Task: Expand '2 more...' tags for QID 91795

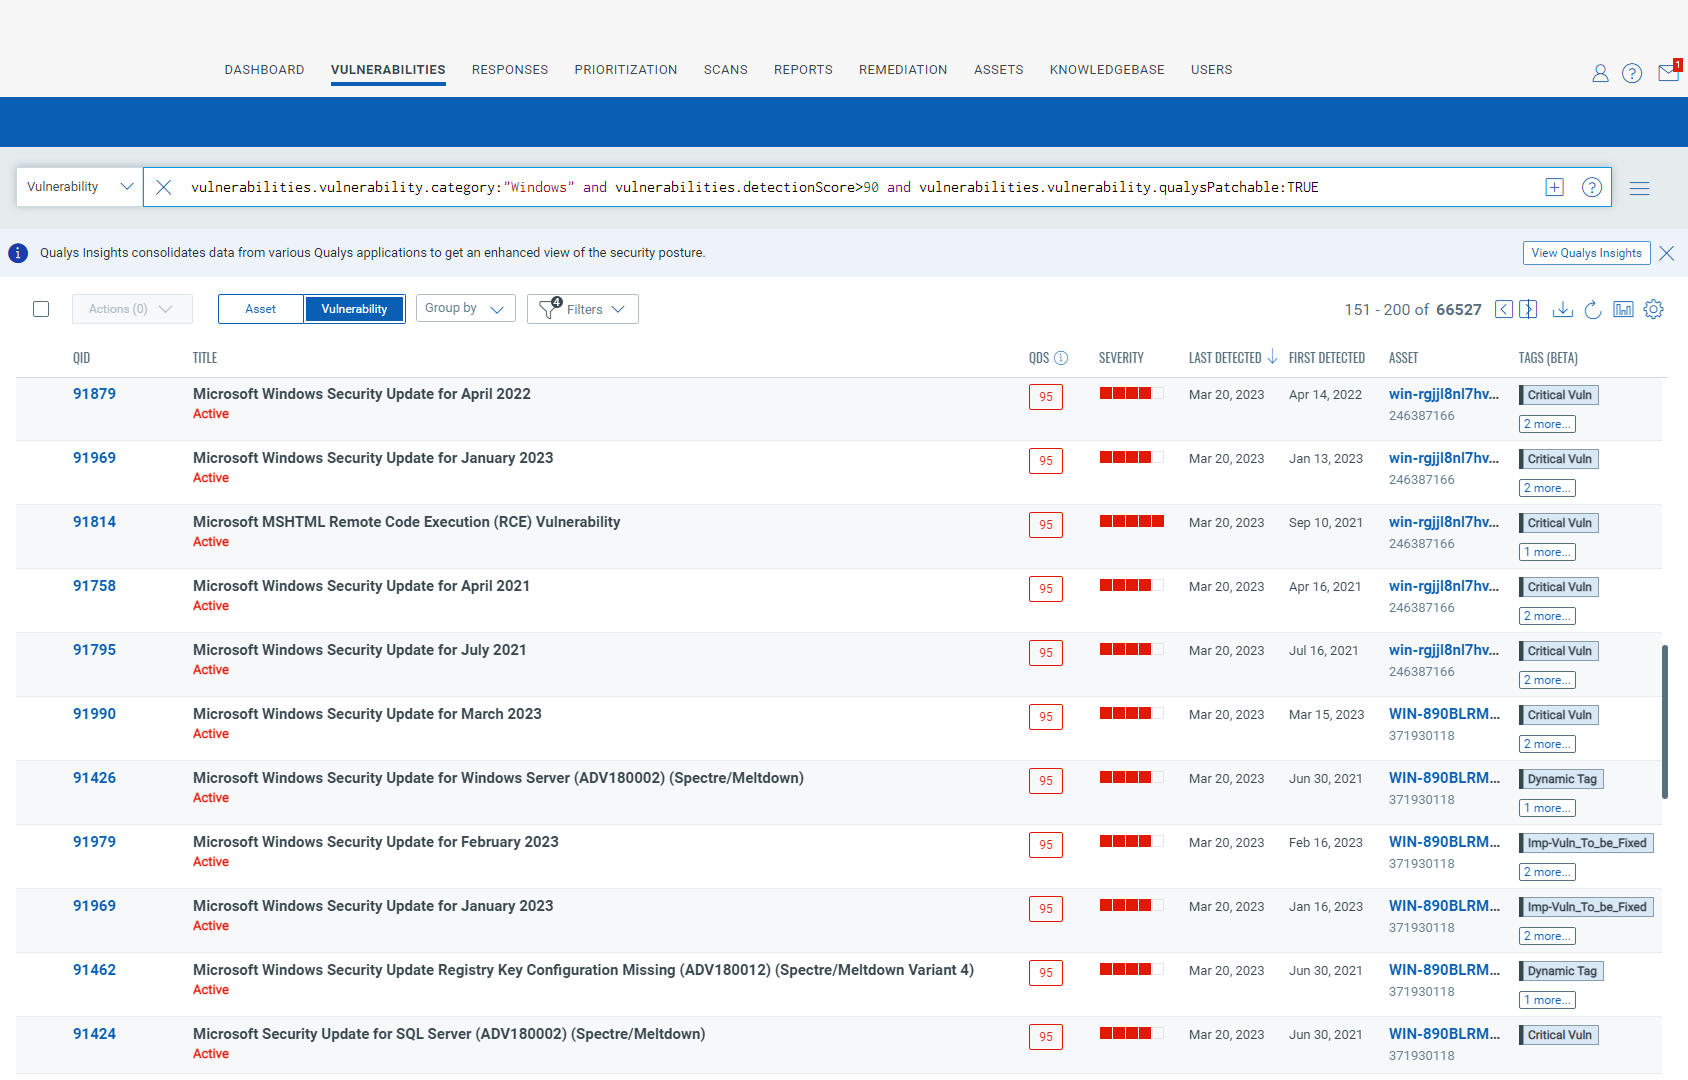Action: pos(1548,680)
